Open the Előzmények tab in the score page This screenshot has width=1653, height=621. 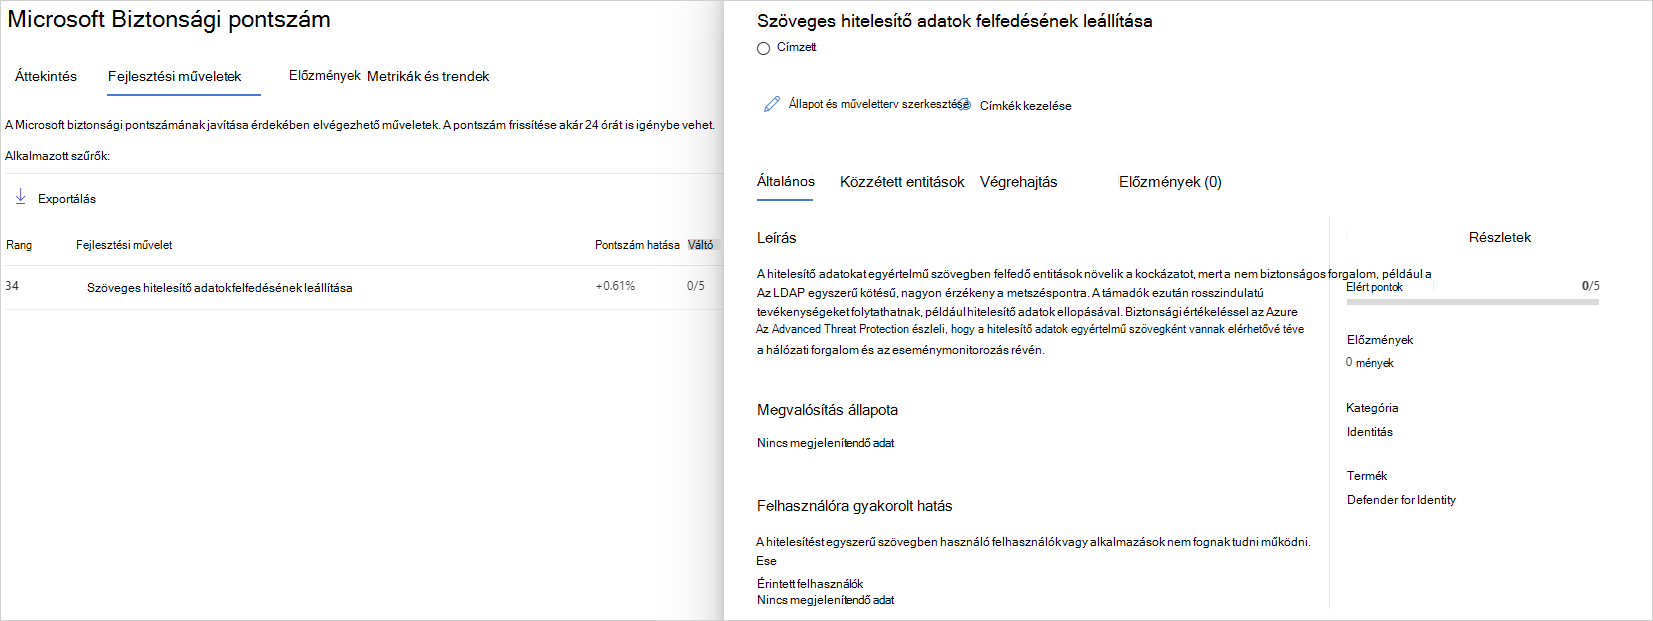325,76
